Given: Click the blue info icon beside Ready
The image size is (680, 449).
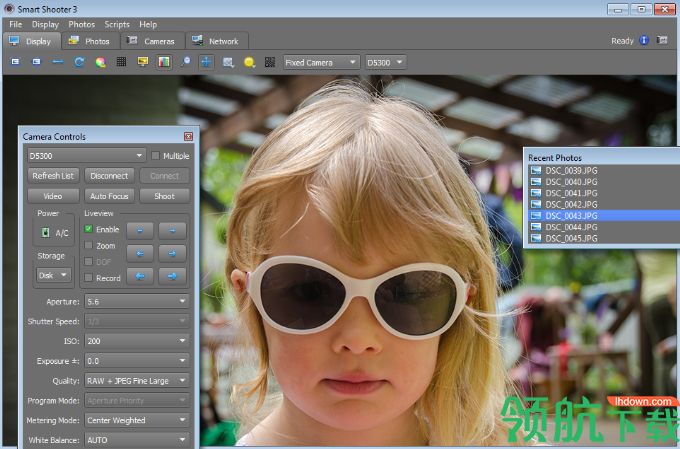Looking at the screenshot, I should pyautogui.click(x=644, y=40).
